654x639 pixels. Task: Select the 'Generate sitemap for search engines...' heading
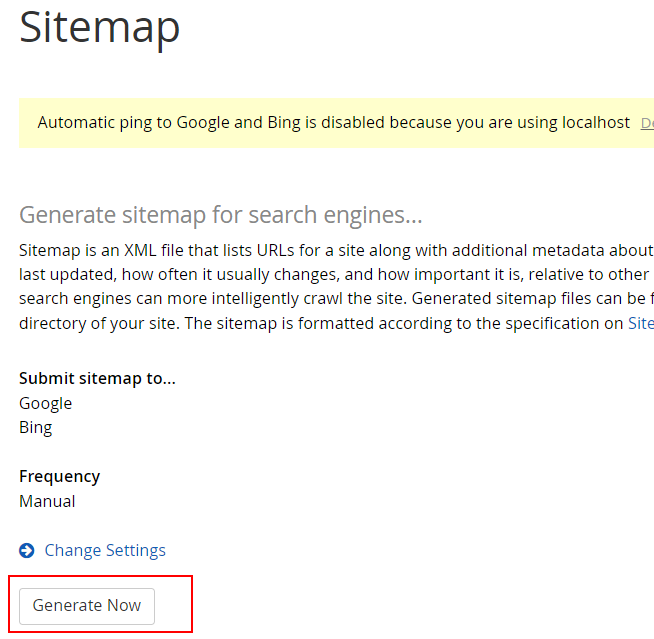pos(221,216)
